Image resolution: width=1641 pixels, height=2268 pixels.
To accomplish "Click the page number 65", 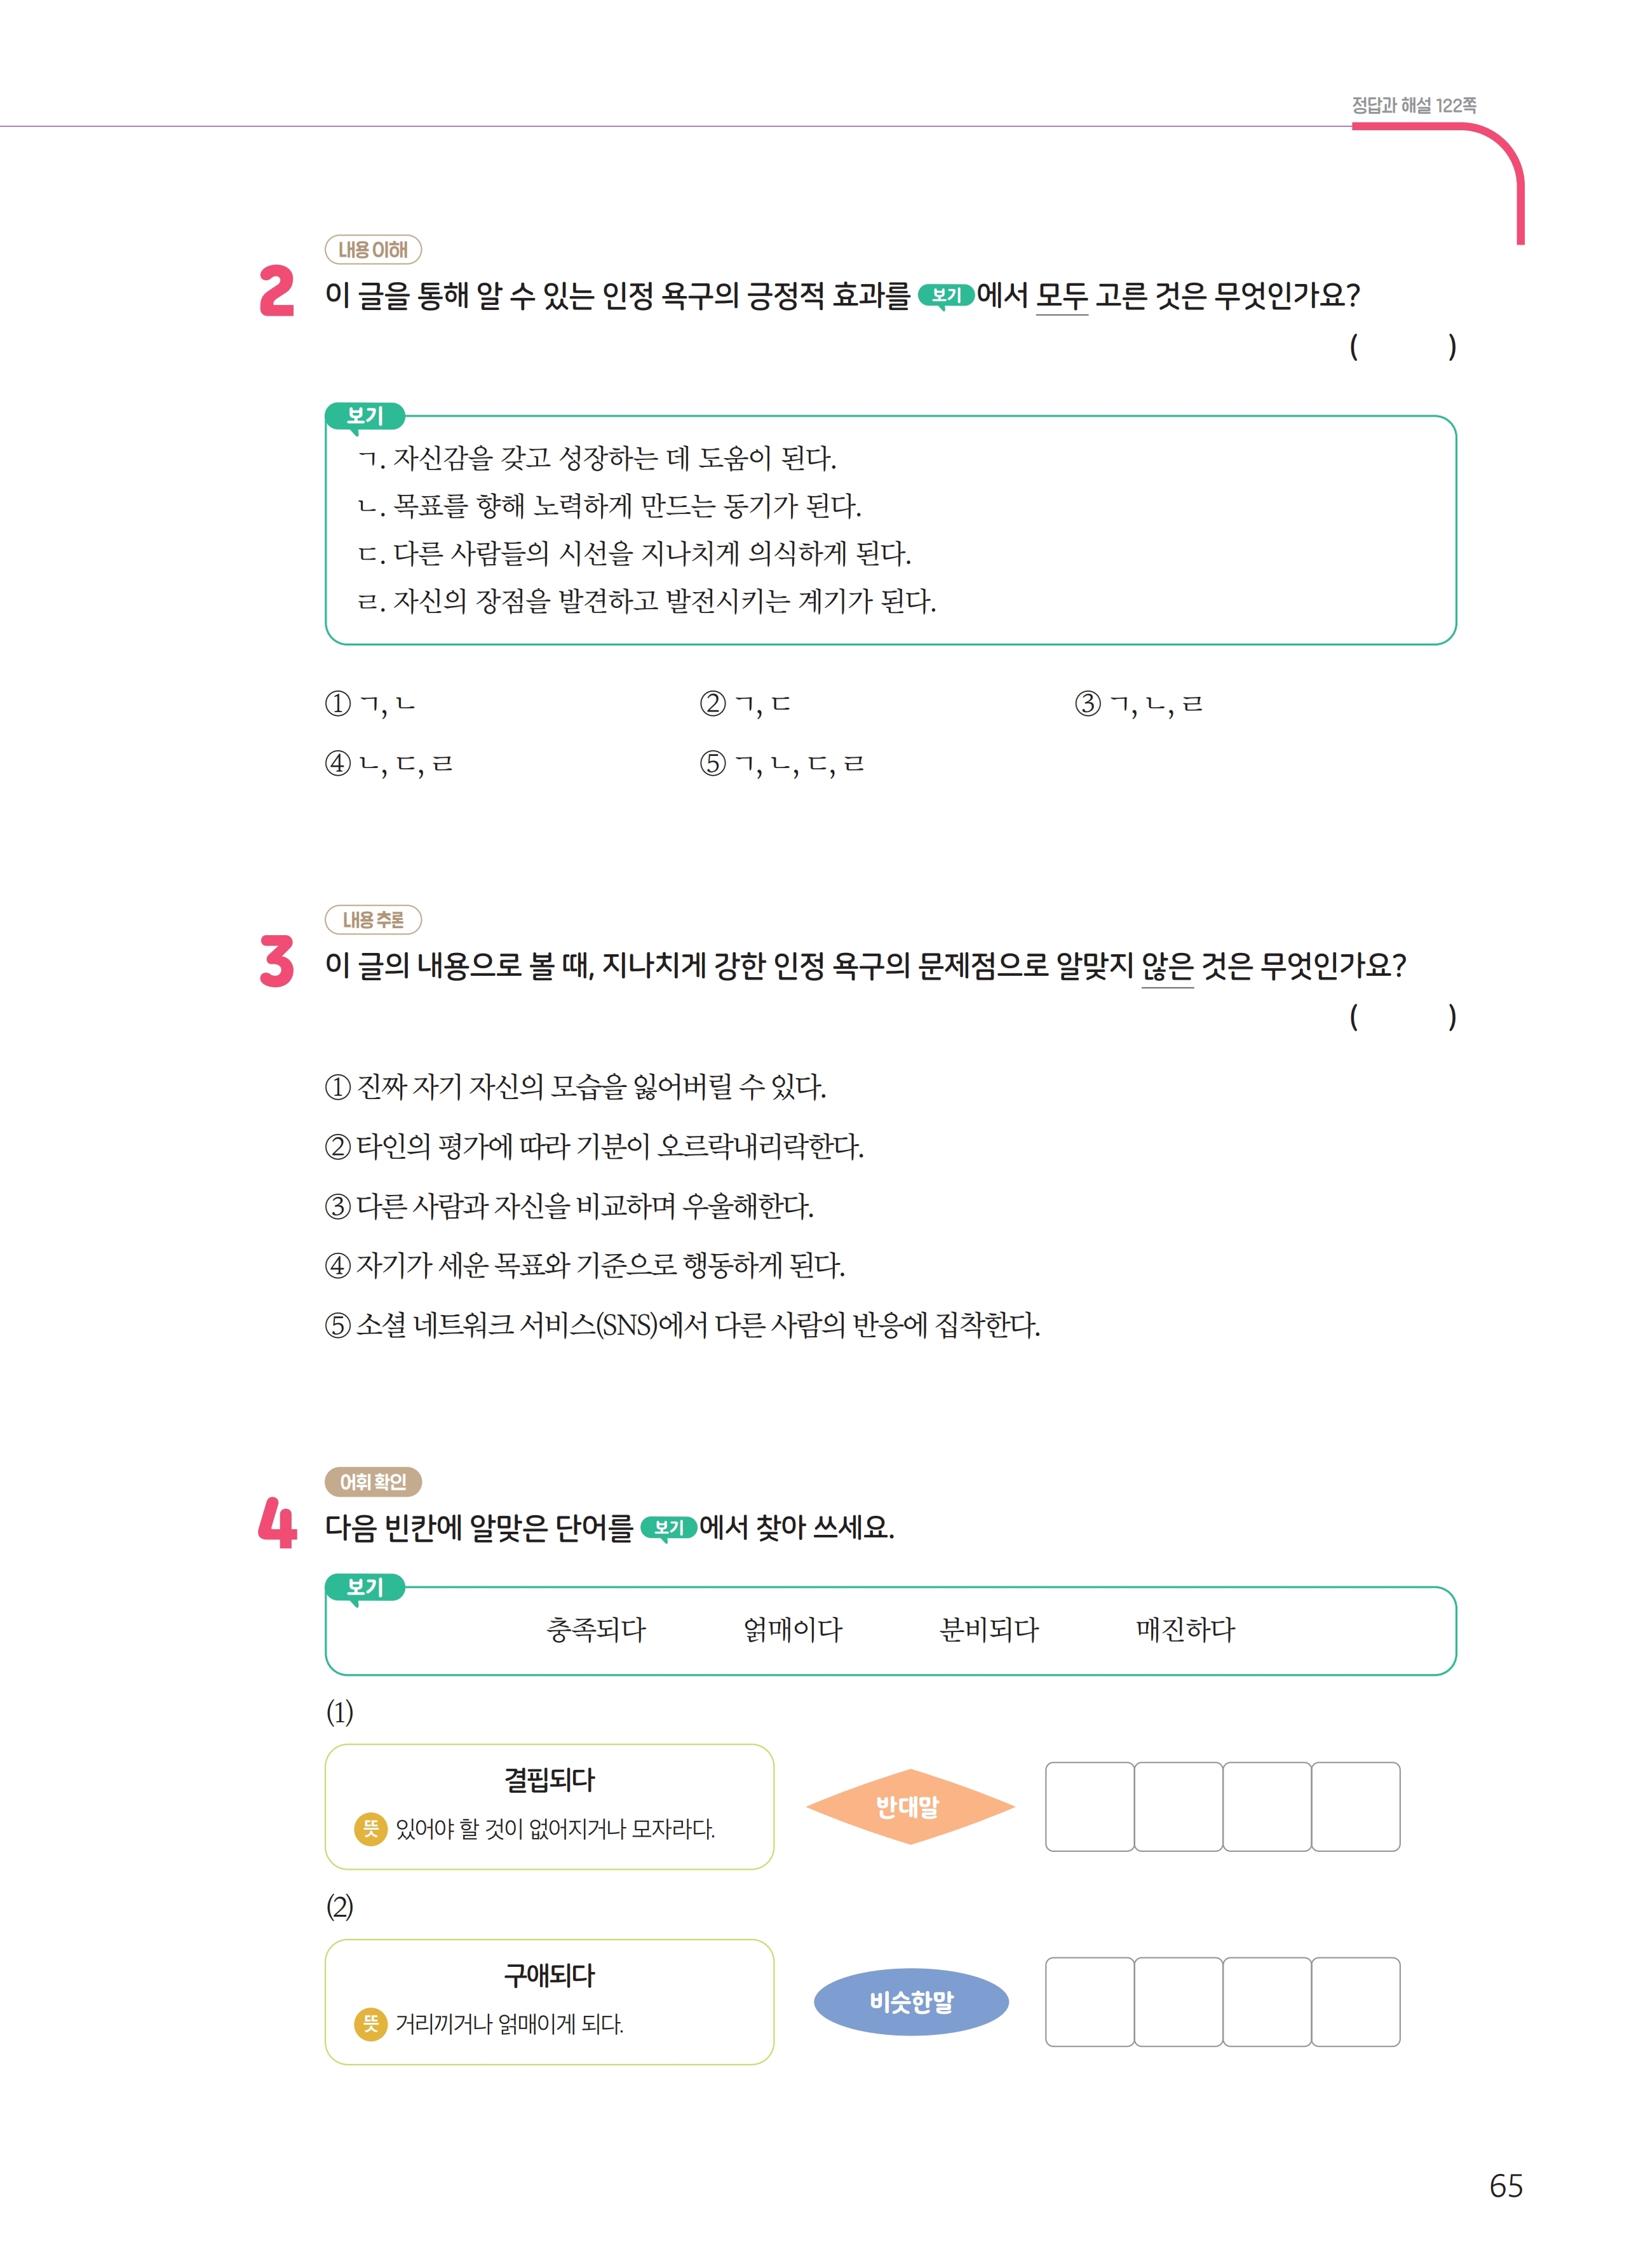I will click(1505, 2186).
